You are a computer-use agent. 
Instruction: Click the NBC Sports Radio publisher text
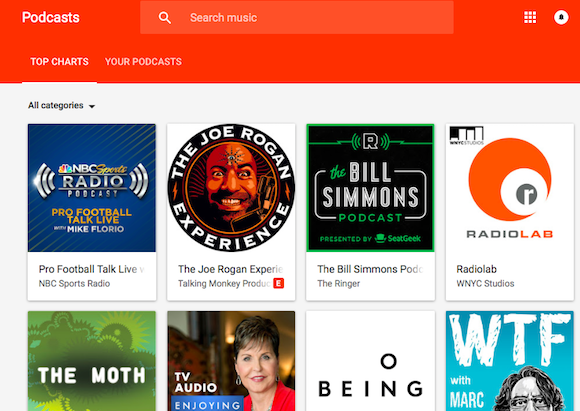click(x=74, y=283)
